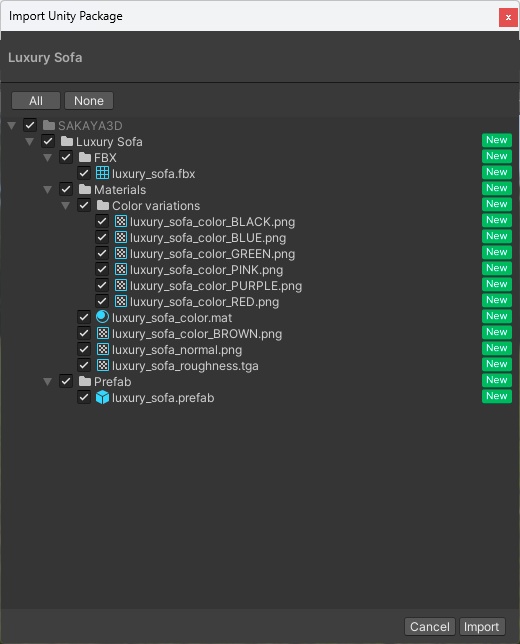Click the texture icon for luxury_sofa_color_BLACK.png
Screen dimensions: 520x644
click(x=120, y=221)
